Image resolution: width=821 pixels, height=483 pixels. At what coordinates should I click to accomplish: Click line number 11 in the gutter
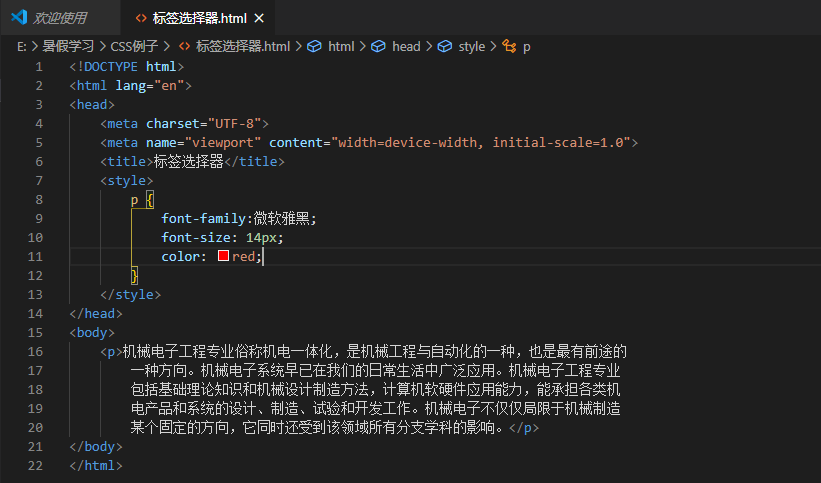tap(35, 257)
